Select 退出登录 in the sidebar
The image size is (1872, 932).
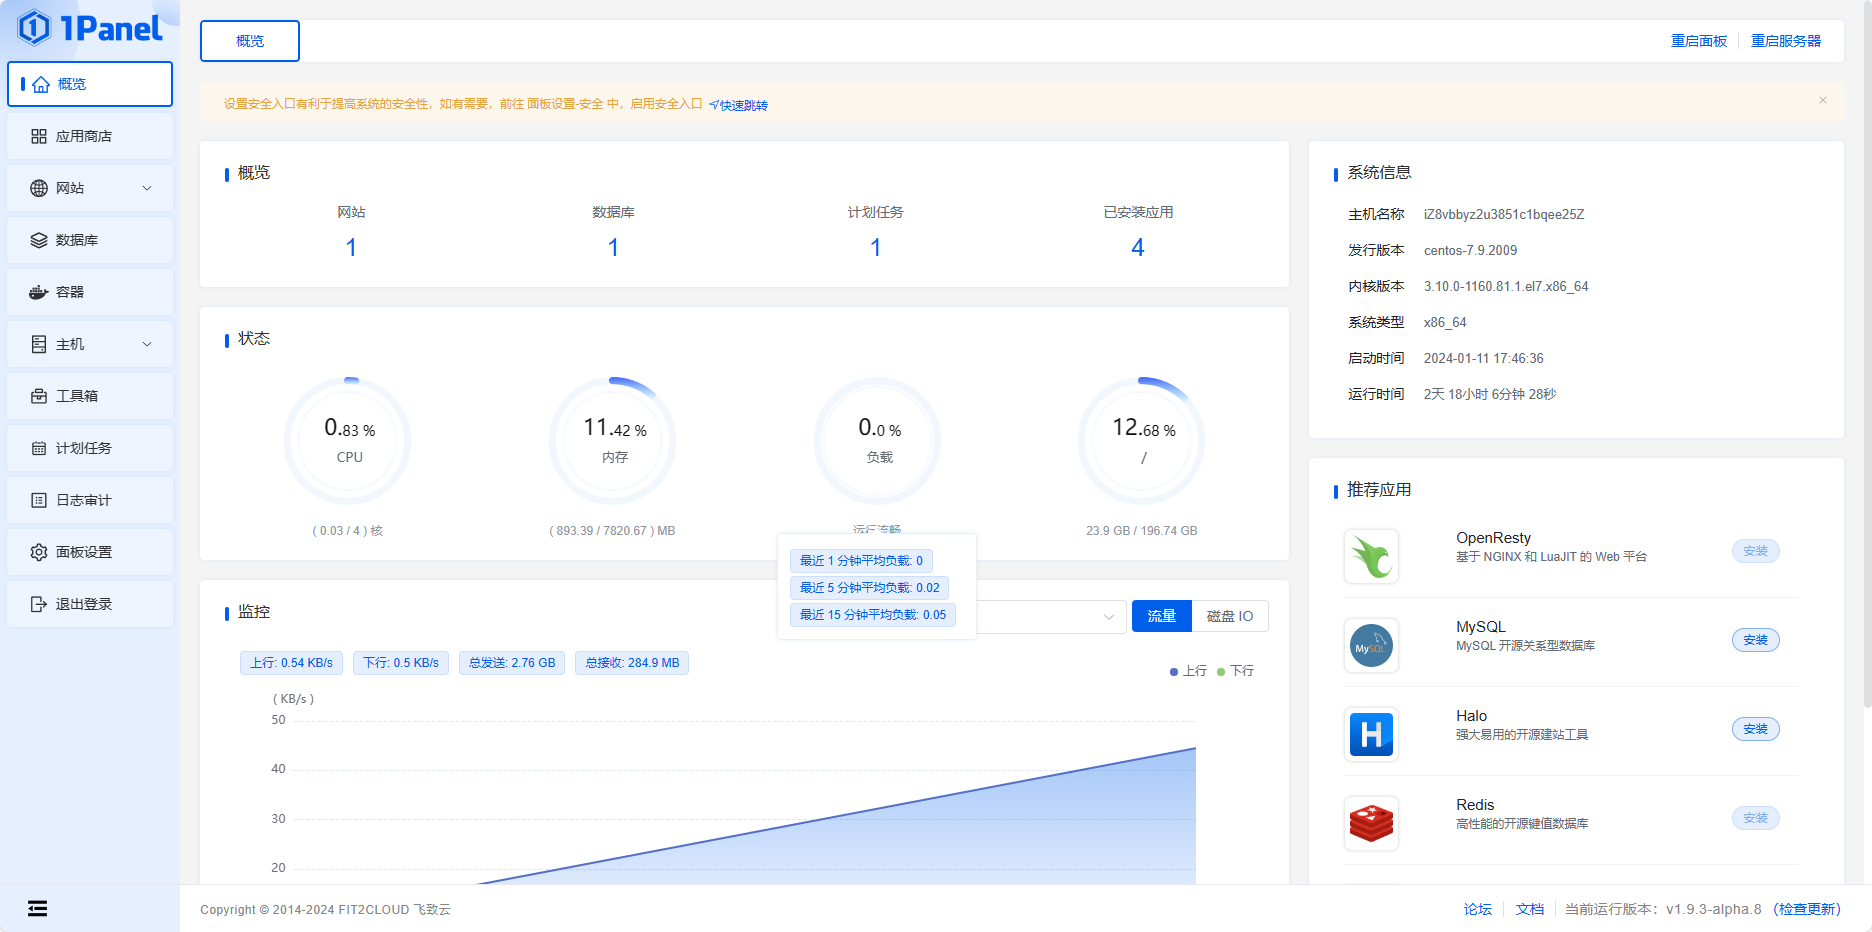[90, 604]
